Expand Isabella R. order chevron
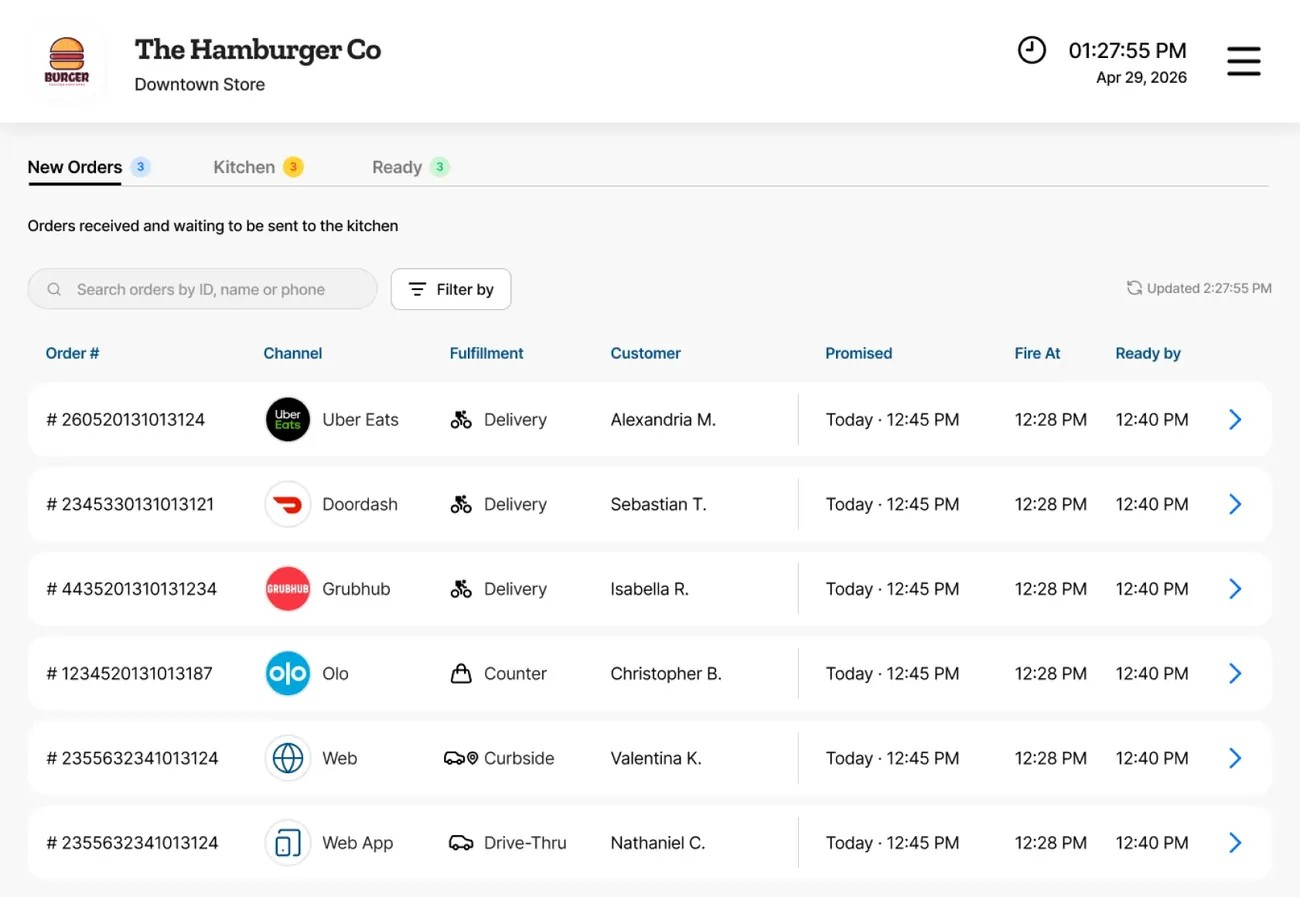The image size is (1300, 897). [x=1235, y=589]
